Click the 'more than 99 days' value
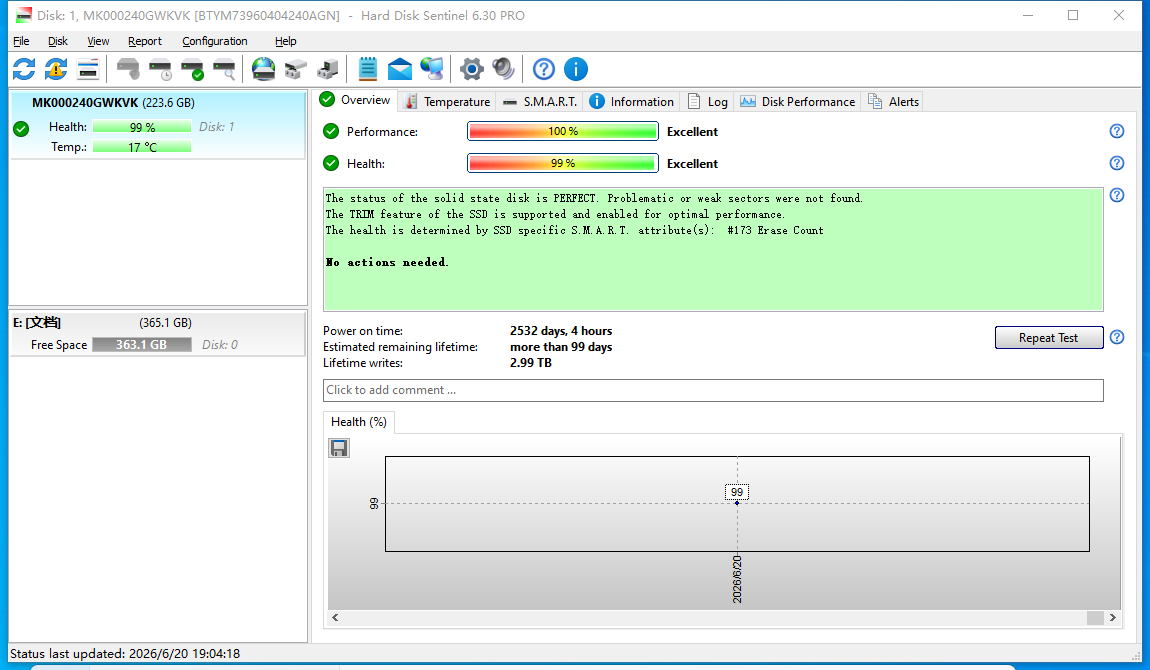Image resolution: width=1150 pixels, height=670 pixels. pos(561,347)
